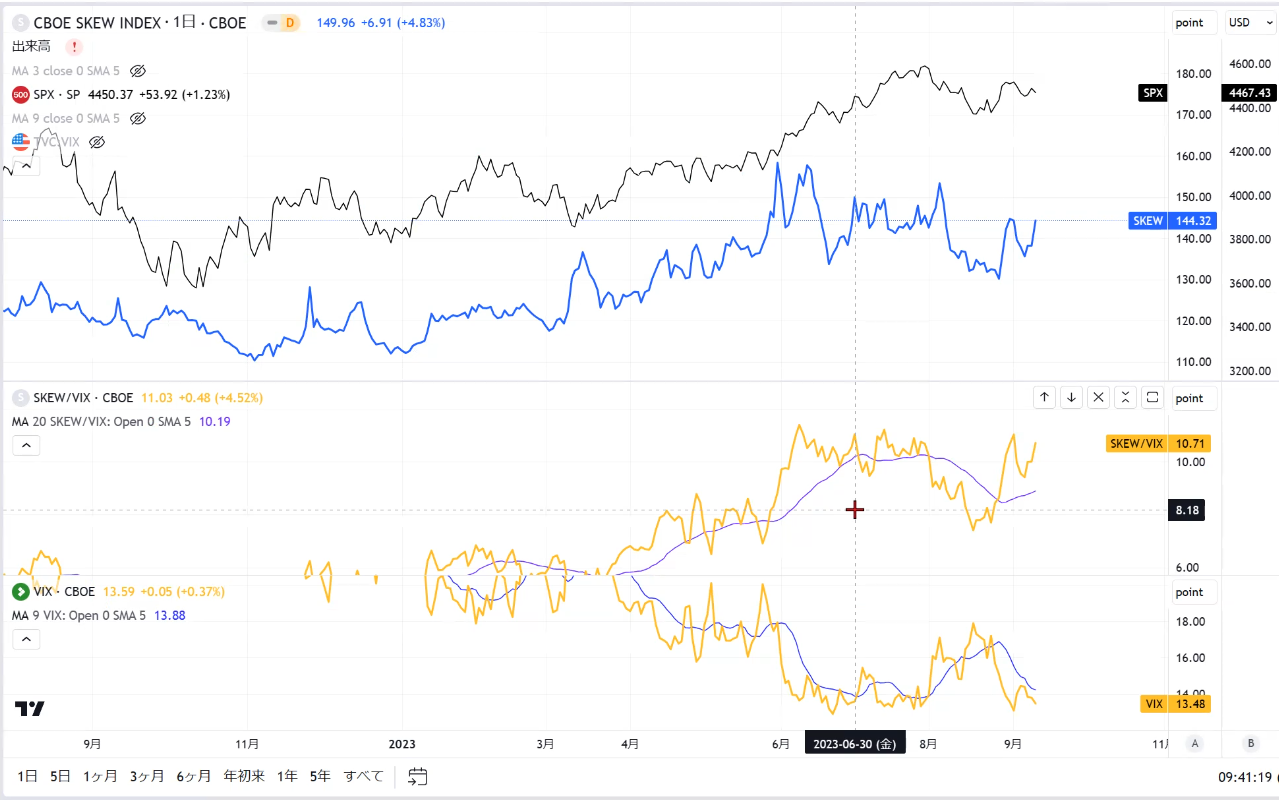Click the MA 20 SKEW/VIX indicator label
The width and height of the screenshot is (1279, 800).
103,422
